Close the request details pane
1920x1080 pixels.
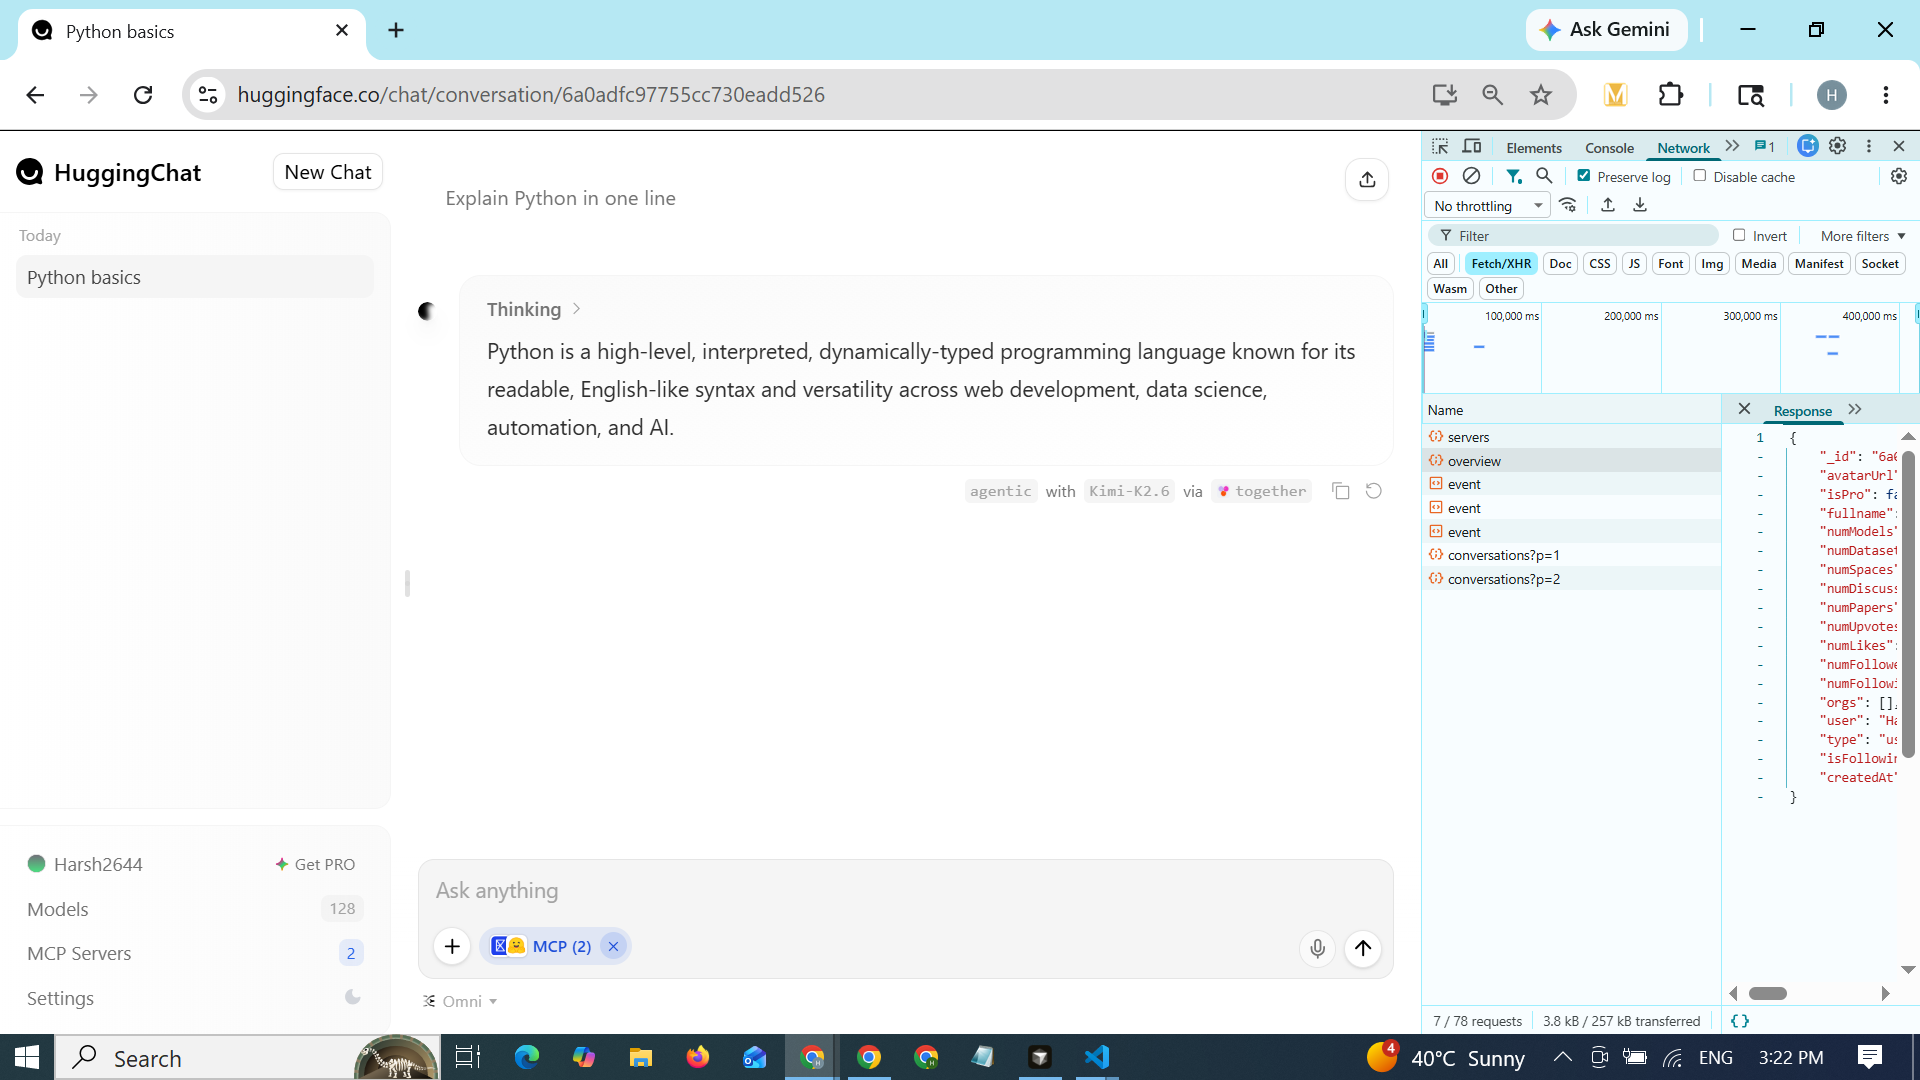point(1744,409)
